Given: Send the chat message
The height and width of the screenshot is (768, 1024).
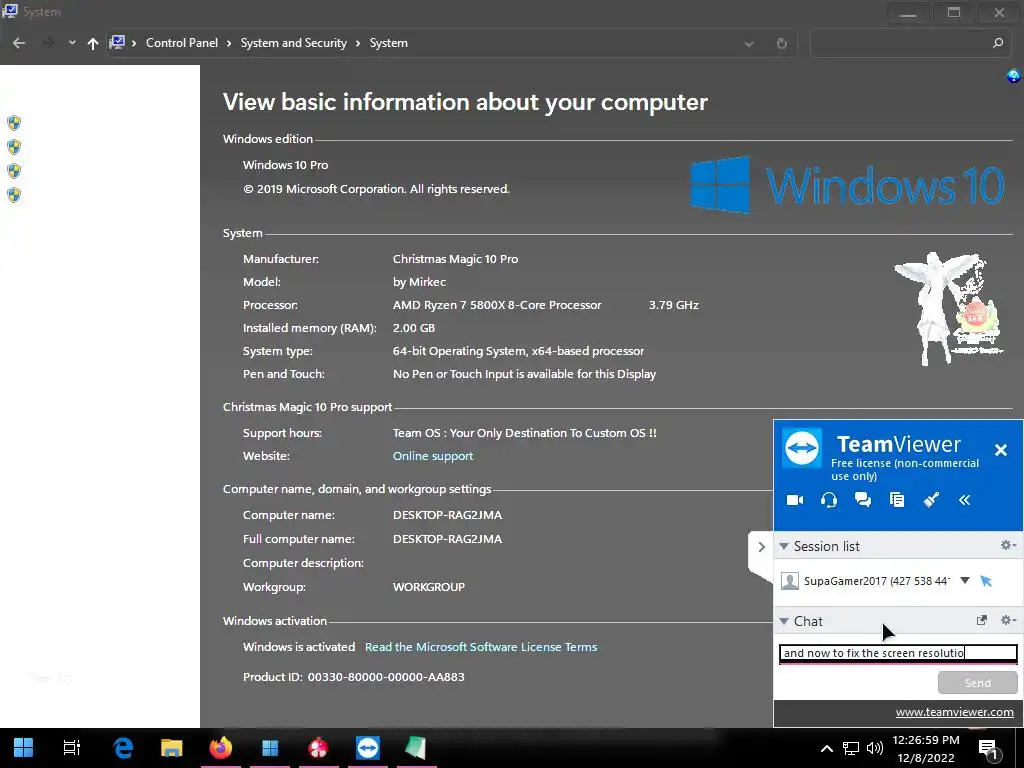Looking at the screenshot, I should click(978, 683).
